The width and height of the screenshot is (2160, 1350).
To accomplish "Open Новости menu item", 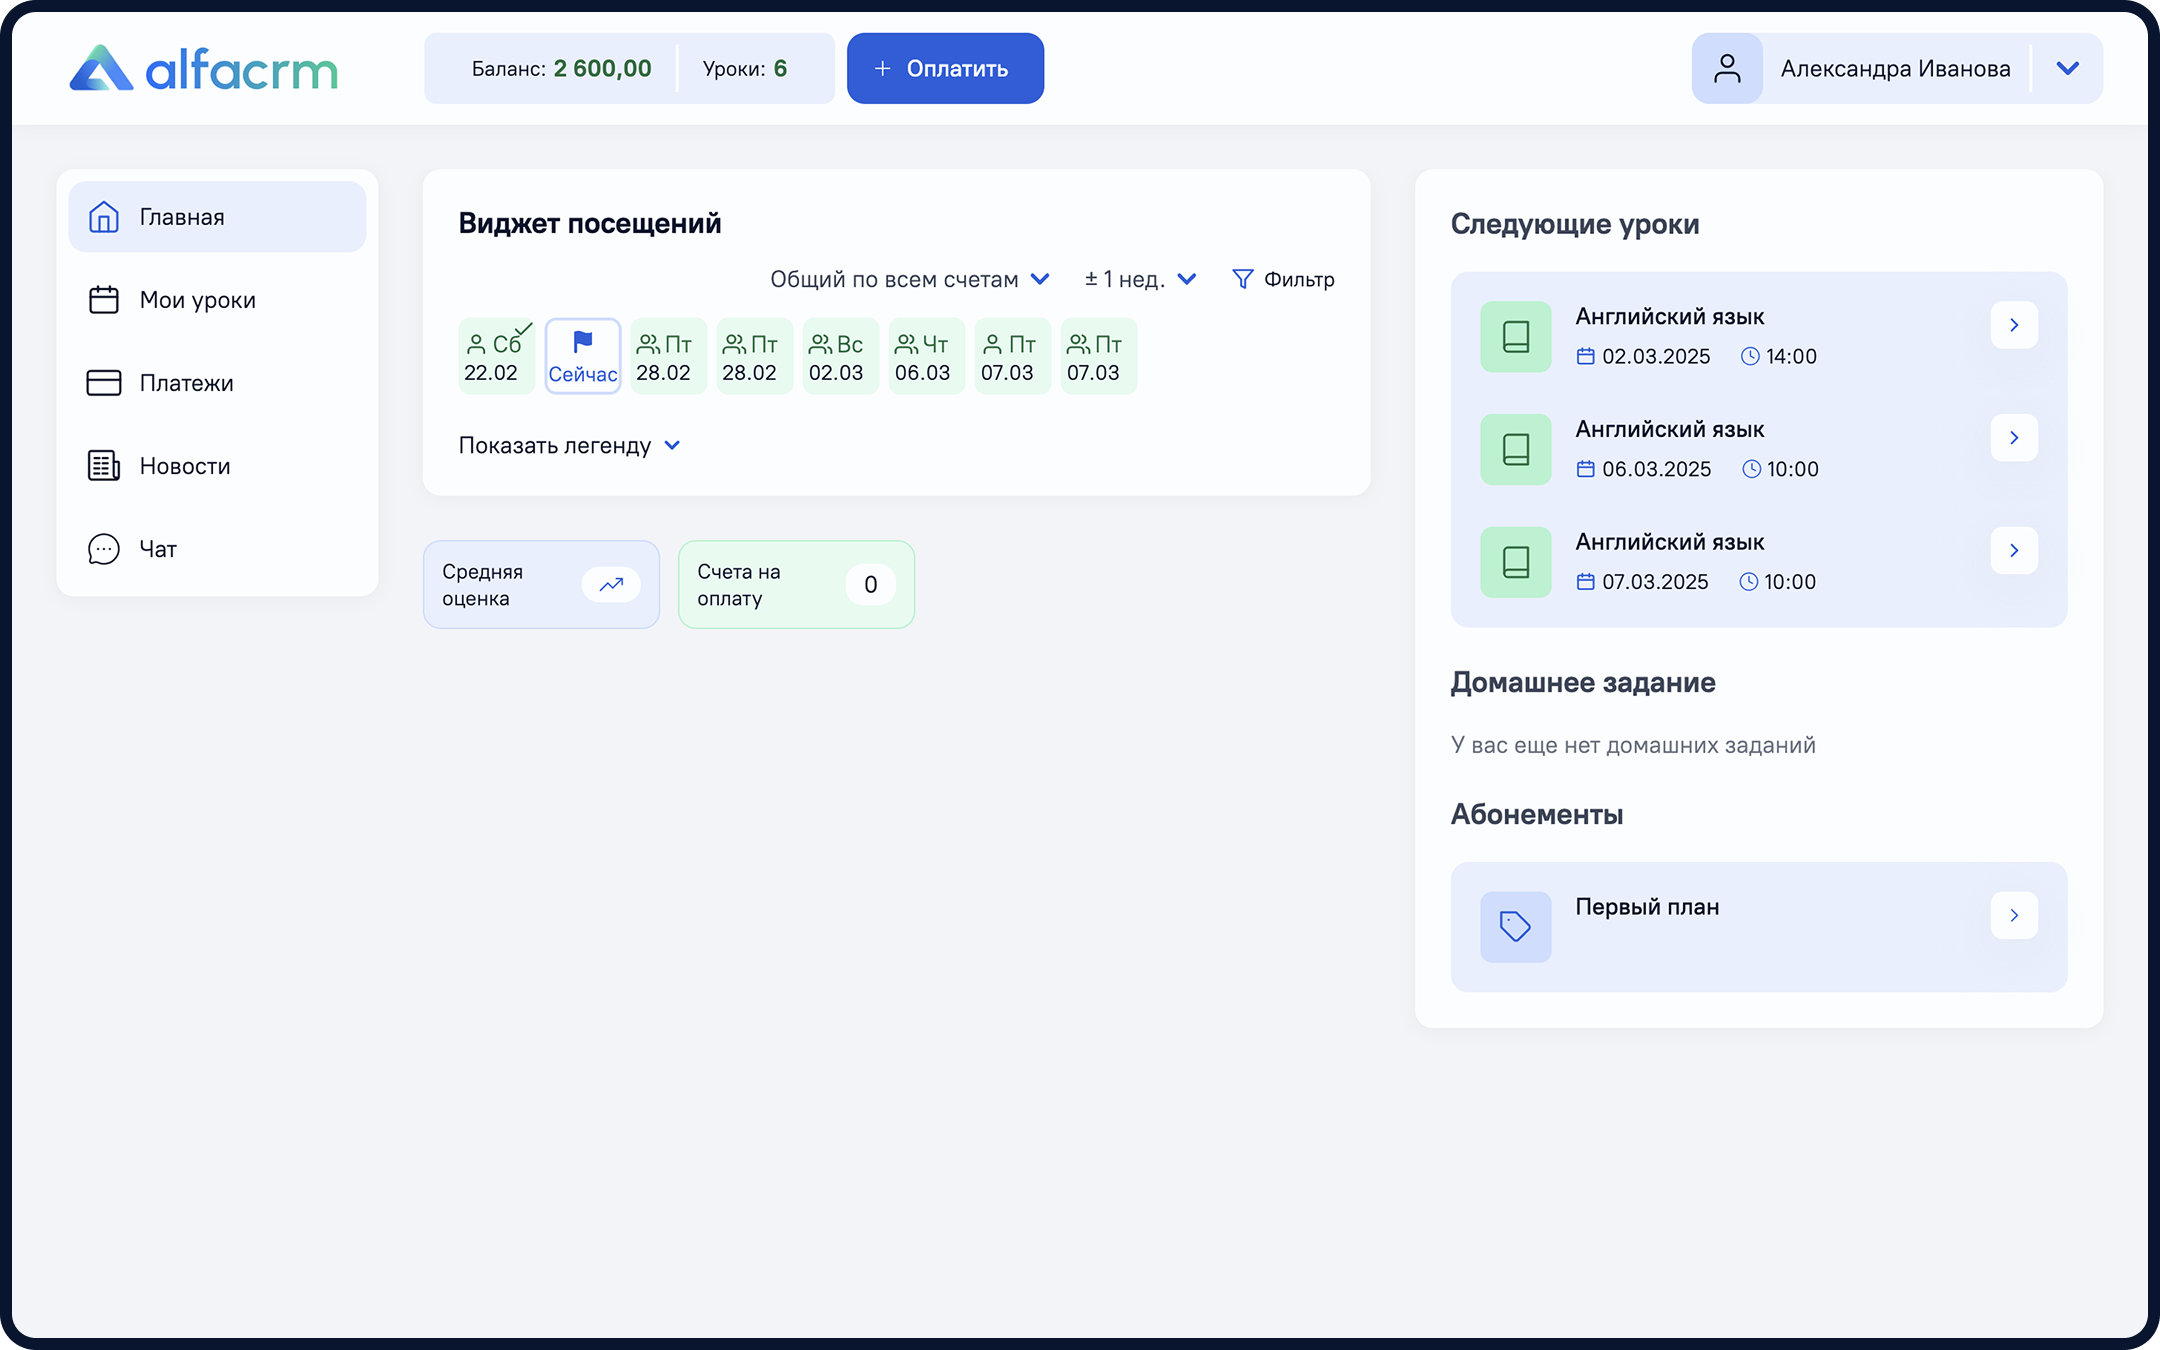I will (x=217, y=466).
